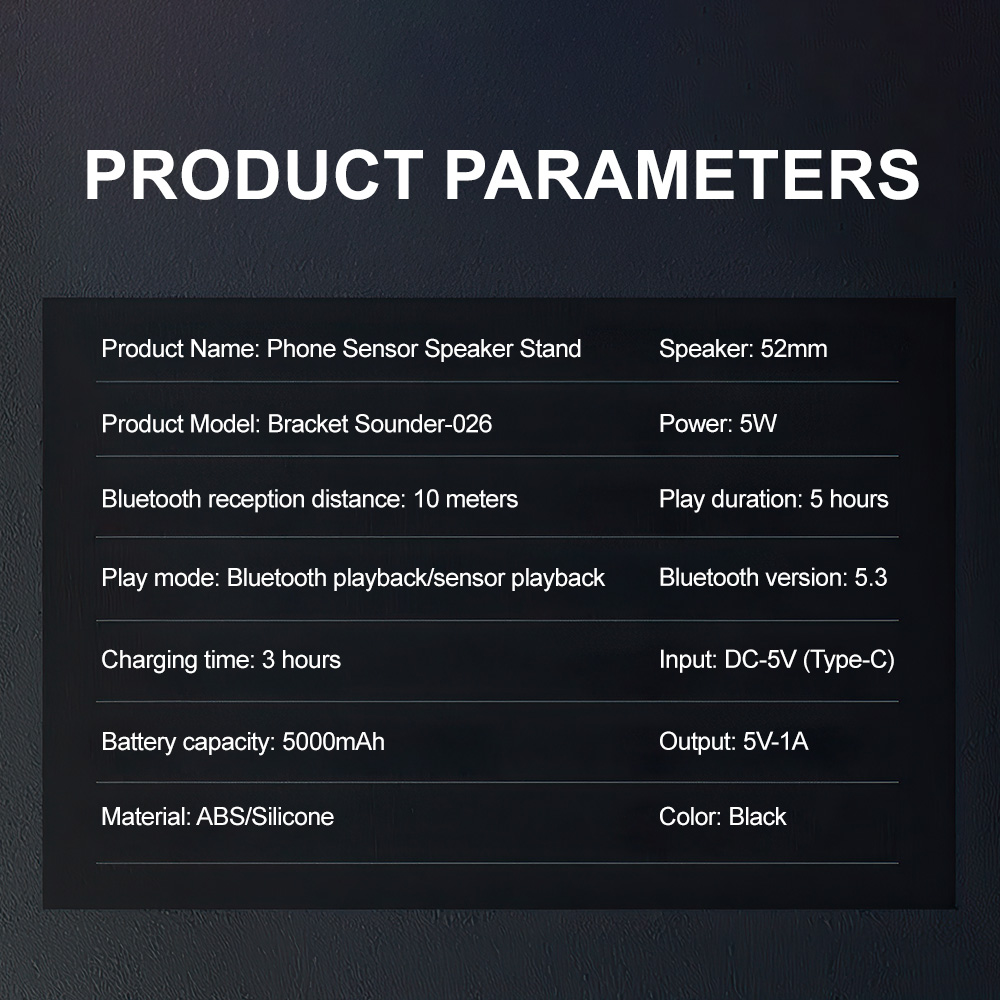This screenshot has width=1000, height=1000.
Task: Select the Product Name: Phone Sensor Speaker Stand text
Action: [x=341, y=349]
